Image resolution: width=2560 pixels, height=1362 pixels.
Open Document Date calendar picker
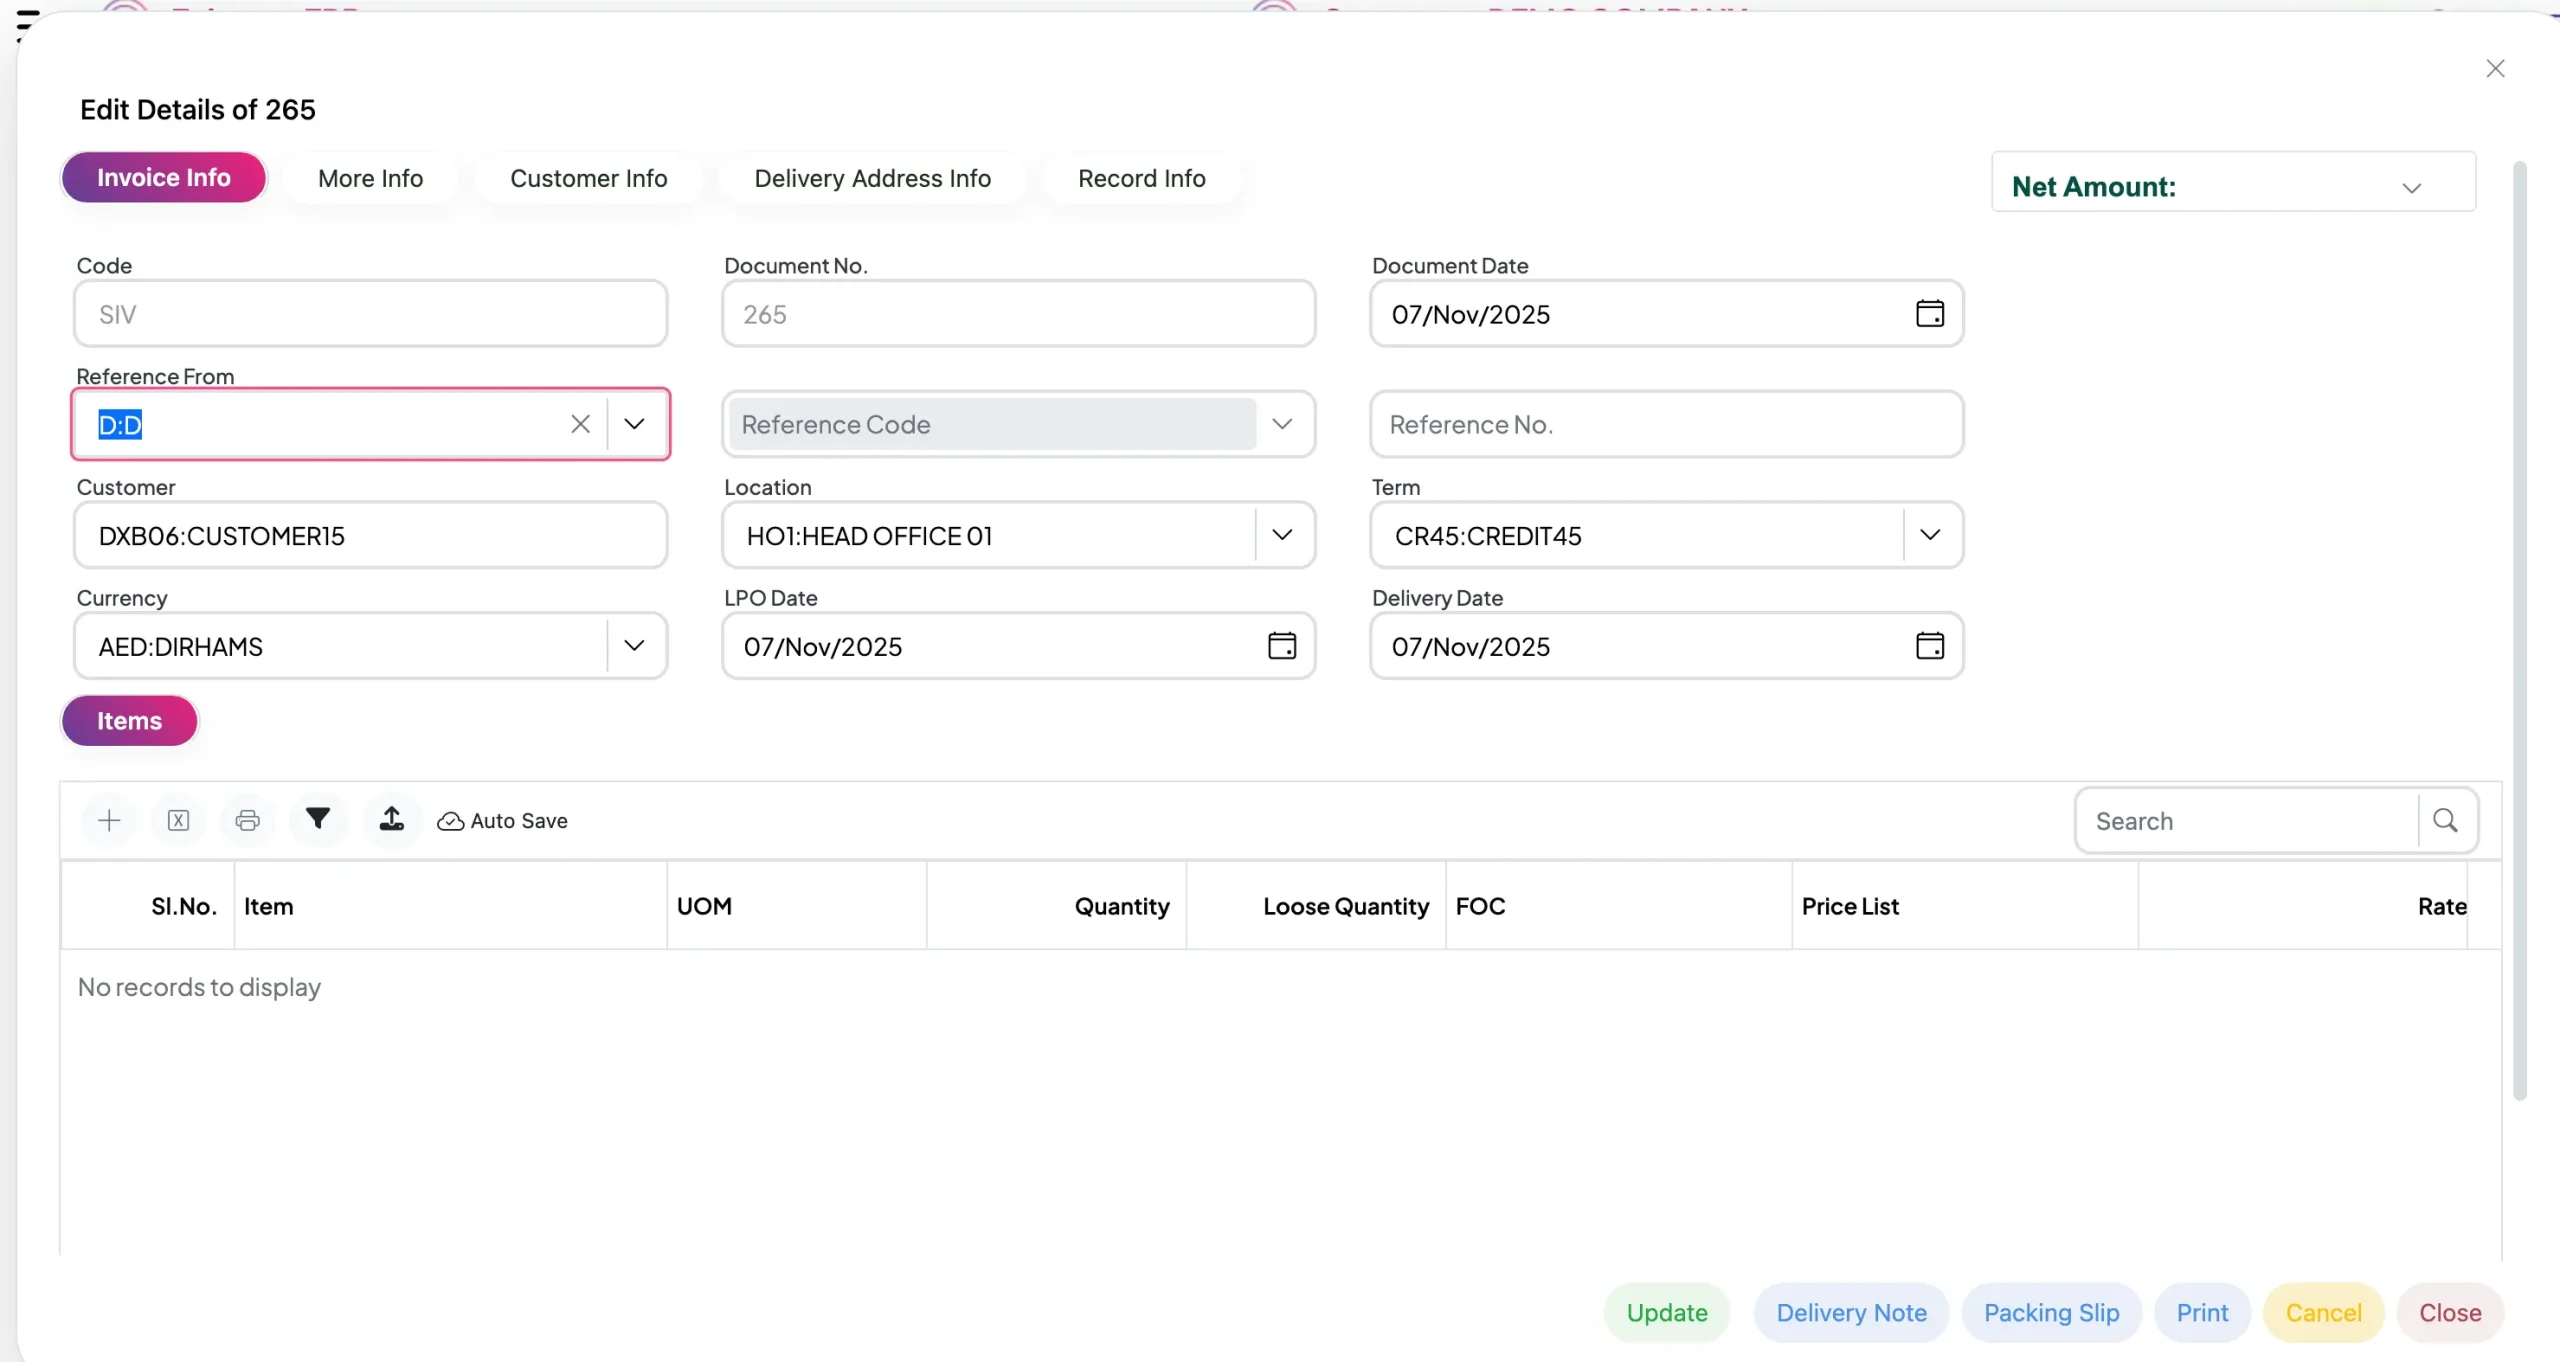(1929, 314)
